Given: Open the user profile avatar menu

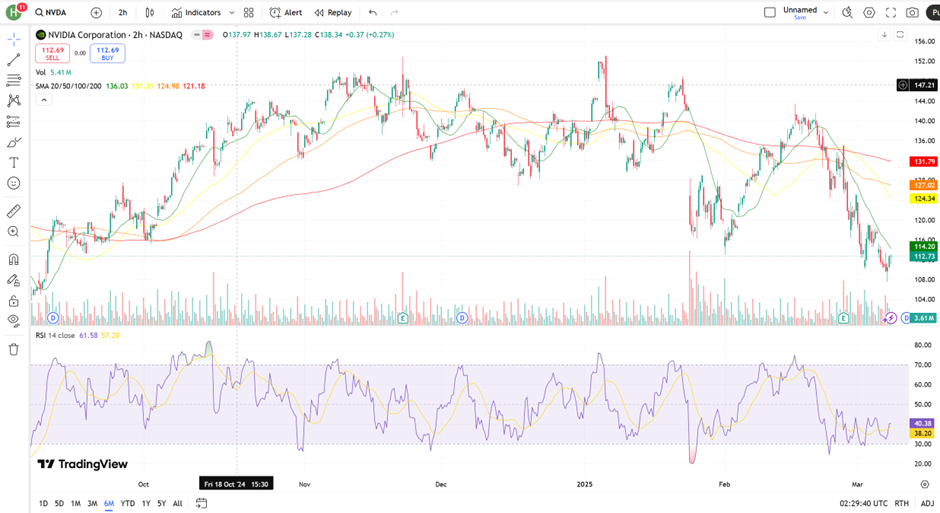Looking at the screenshot, I should [14, 12].
